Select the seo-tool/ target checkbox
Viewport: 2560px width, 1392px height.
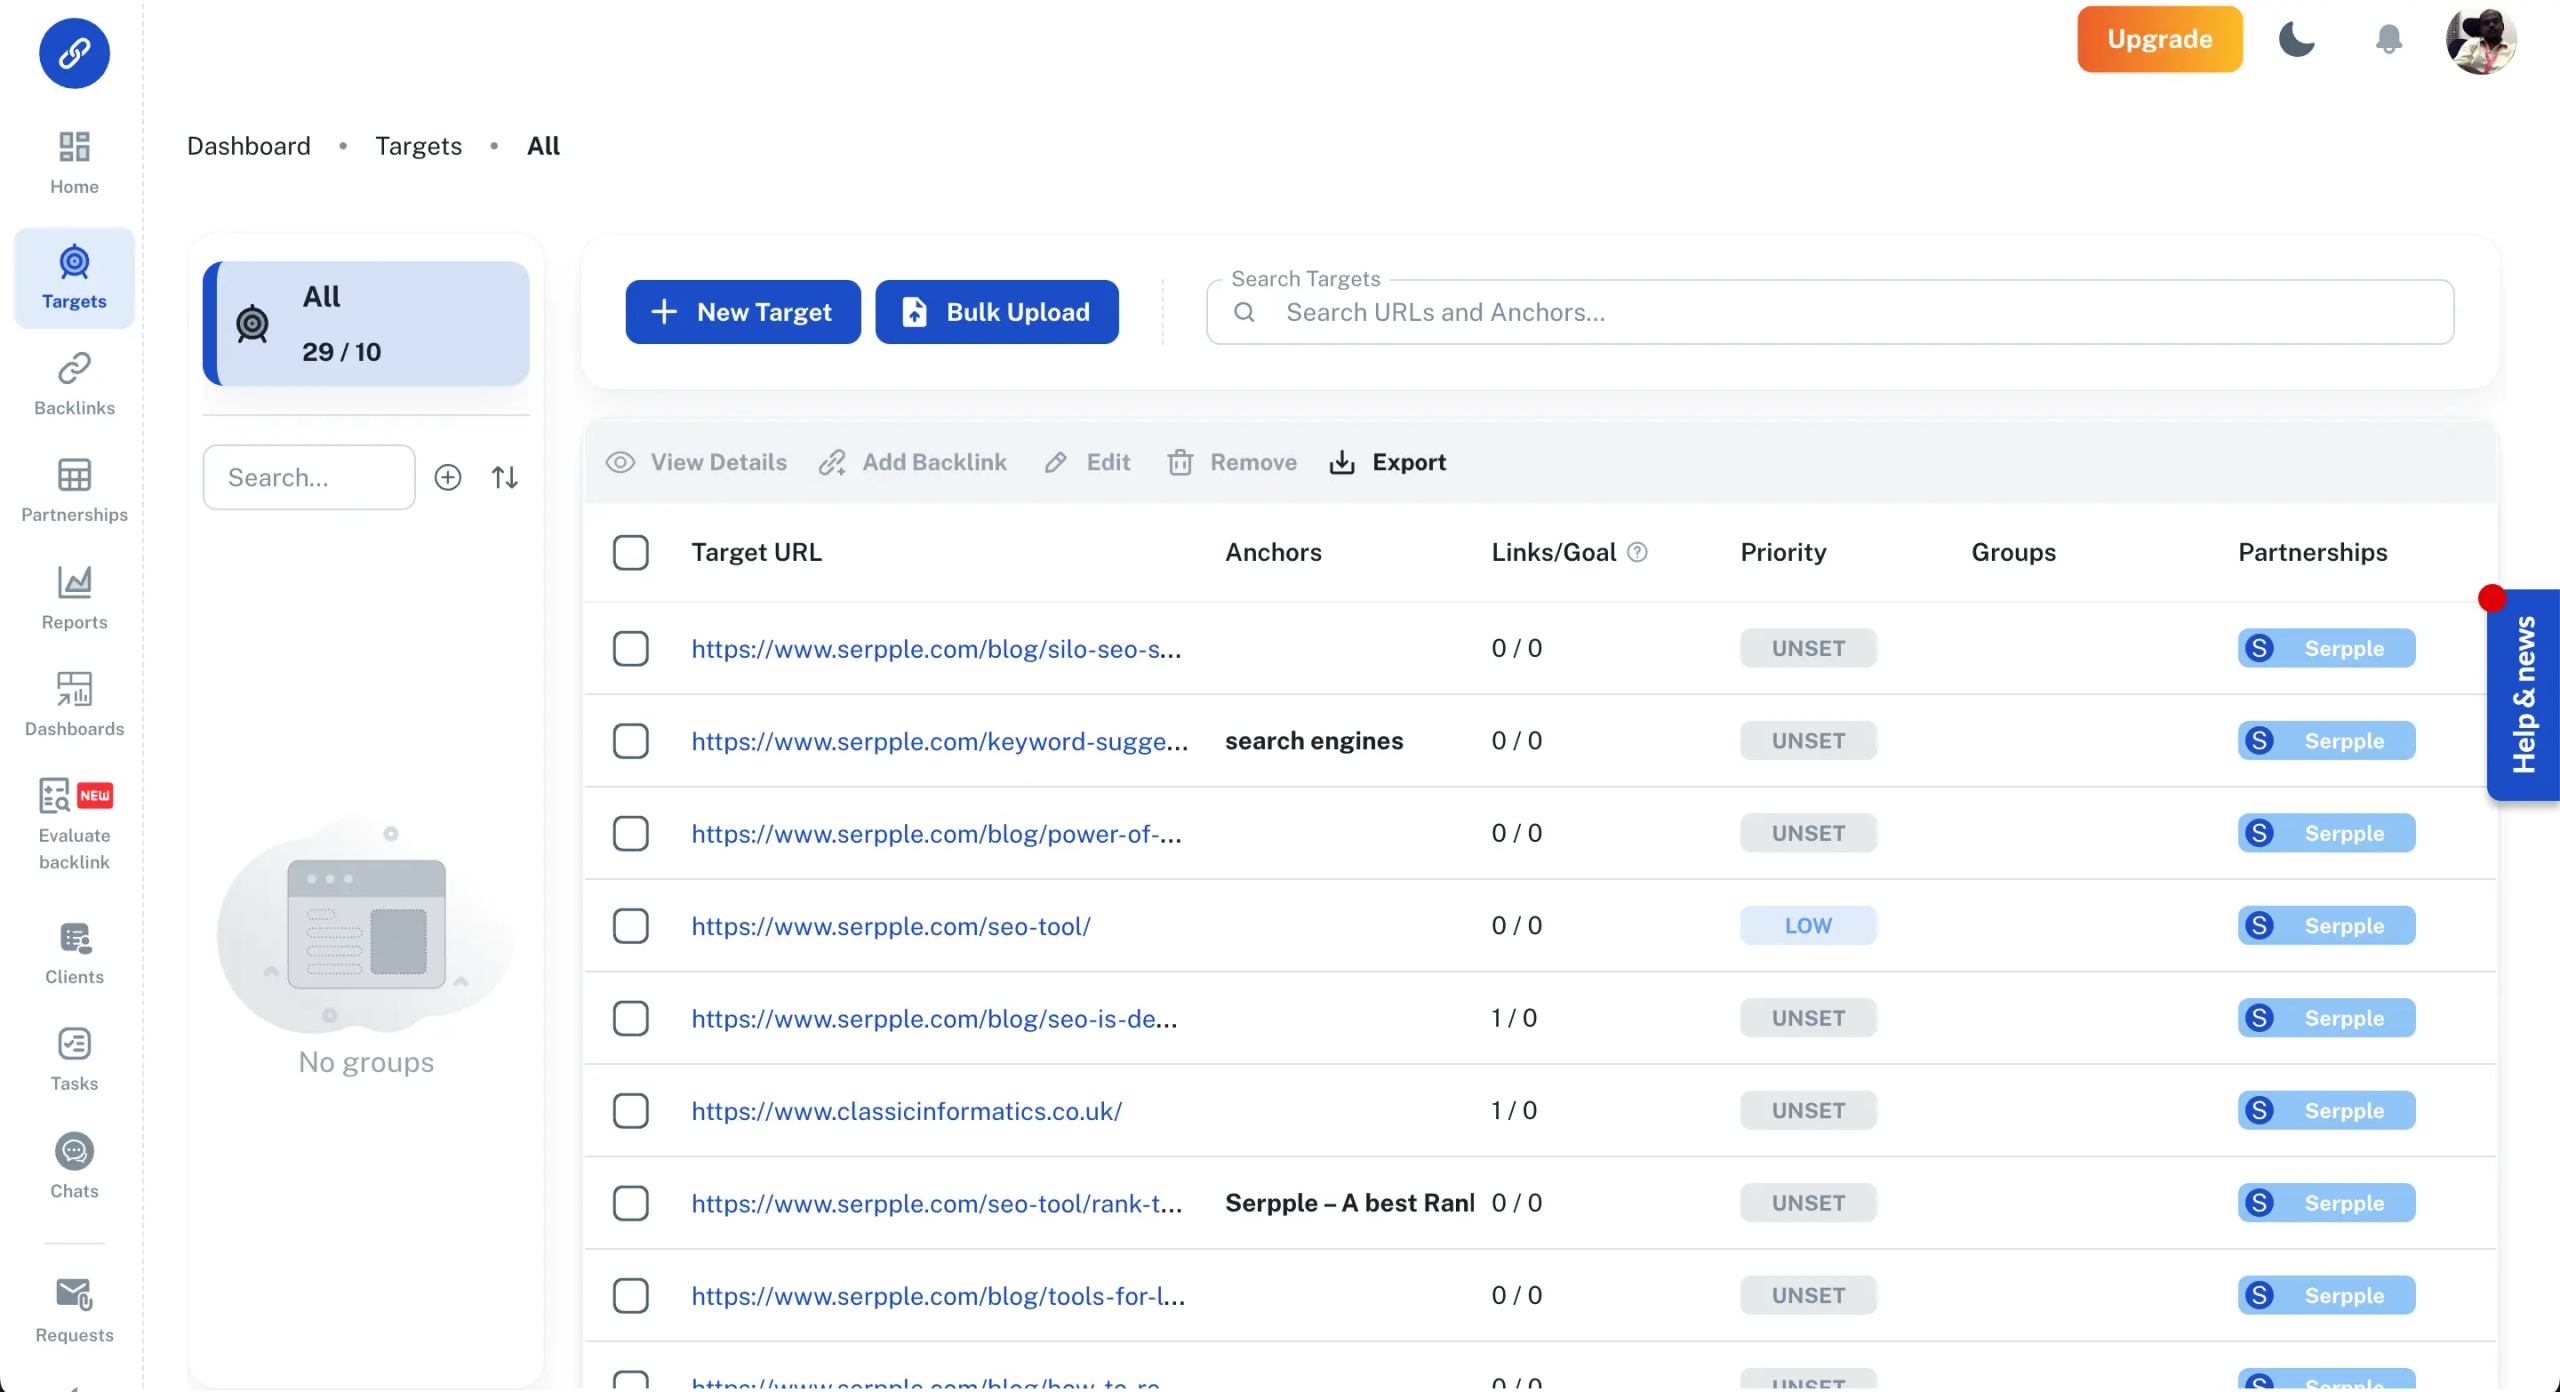[x=631, y=926]
